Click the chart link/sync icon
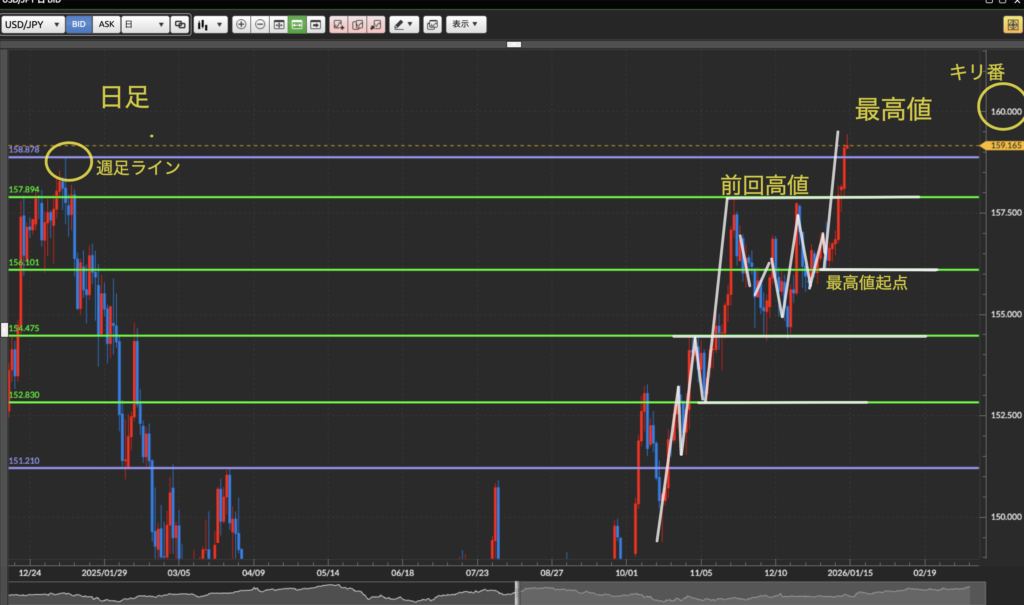This screenshot has width=1024, height=605. (180, 25)
